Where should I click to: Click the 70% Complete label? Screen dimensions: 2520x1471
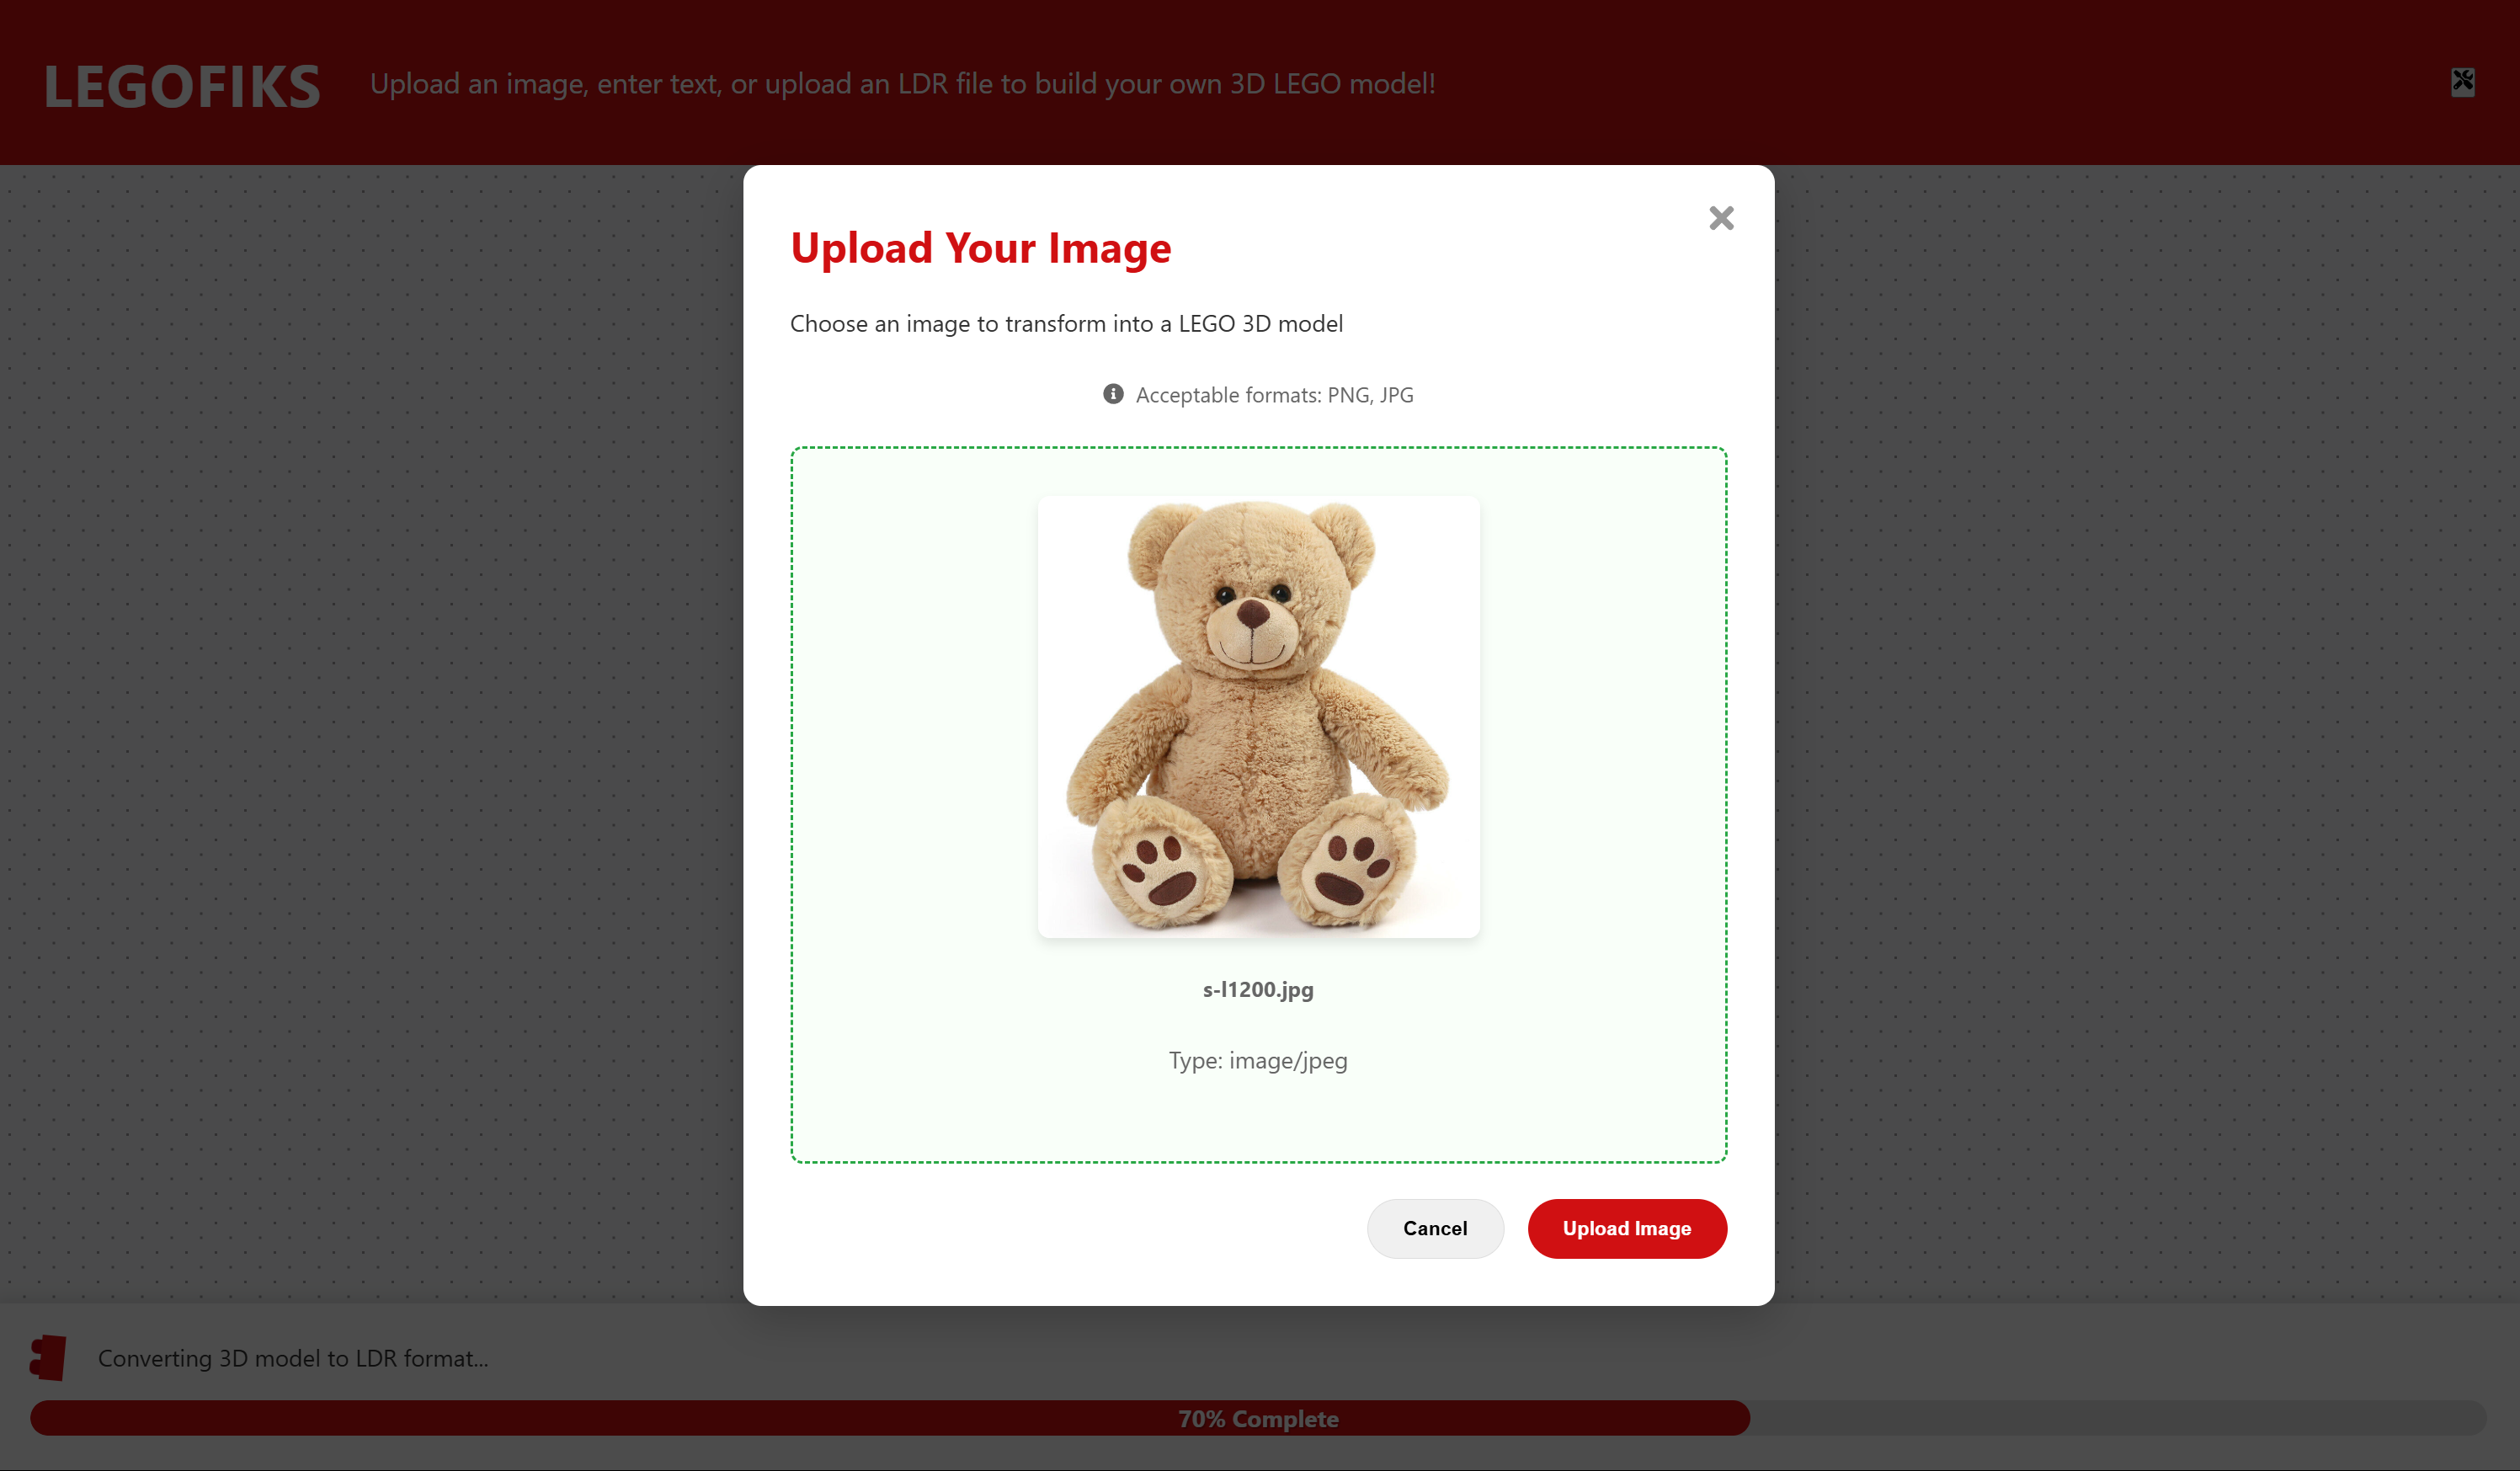[1258, 1418]
